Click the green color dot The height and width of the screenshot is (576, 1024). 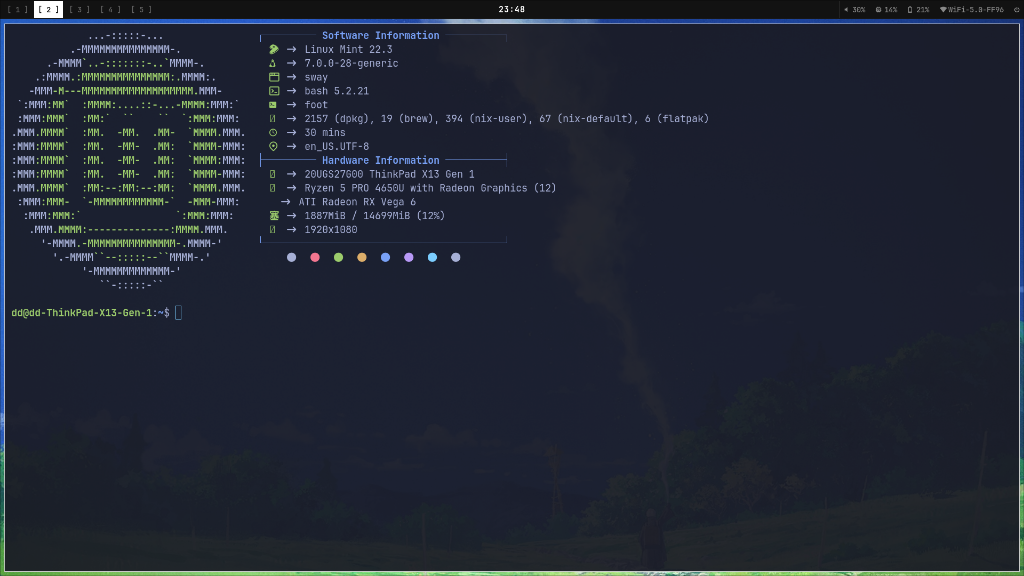coord(338,257)
